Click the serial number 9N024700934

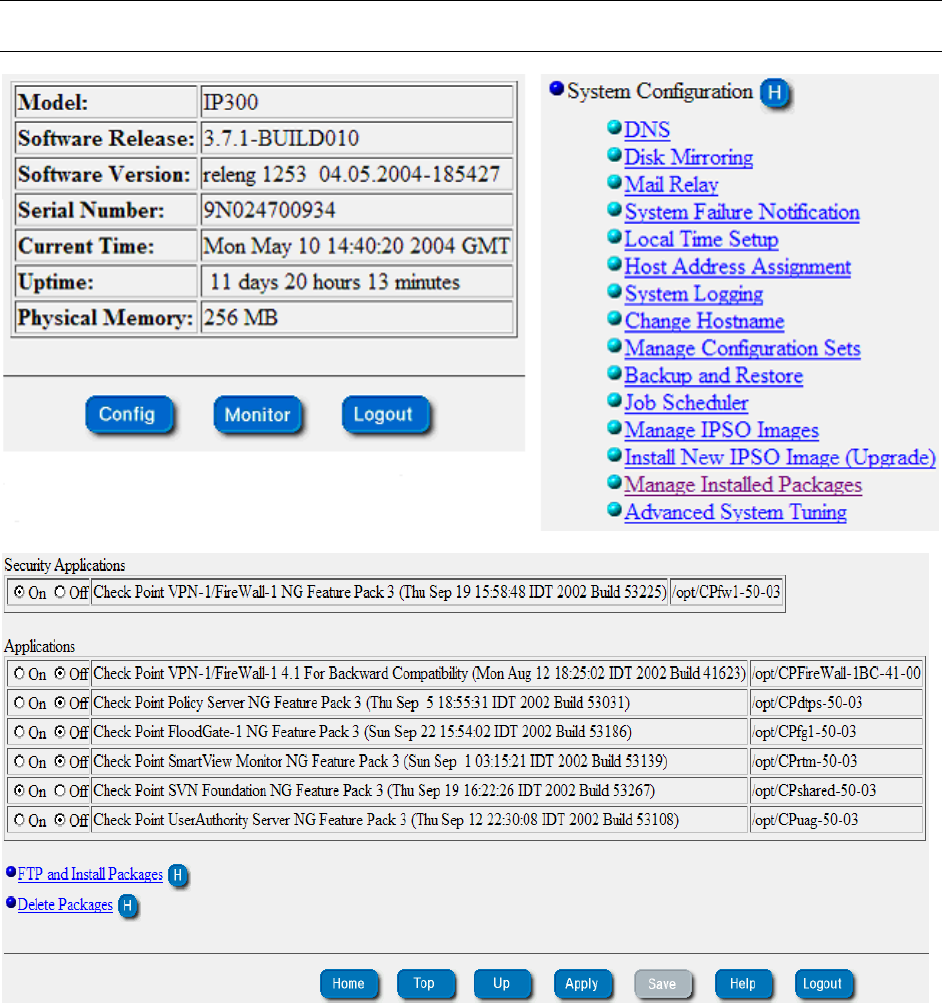[x=269, y=210]
